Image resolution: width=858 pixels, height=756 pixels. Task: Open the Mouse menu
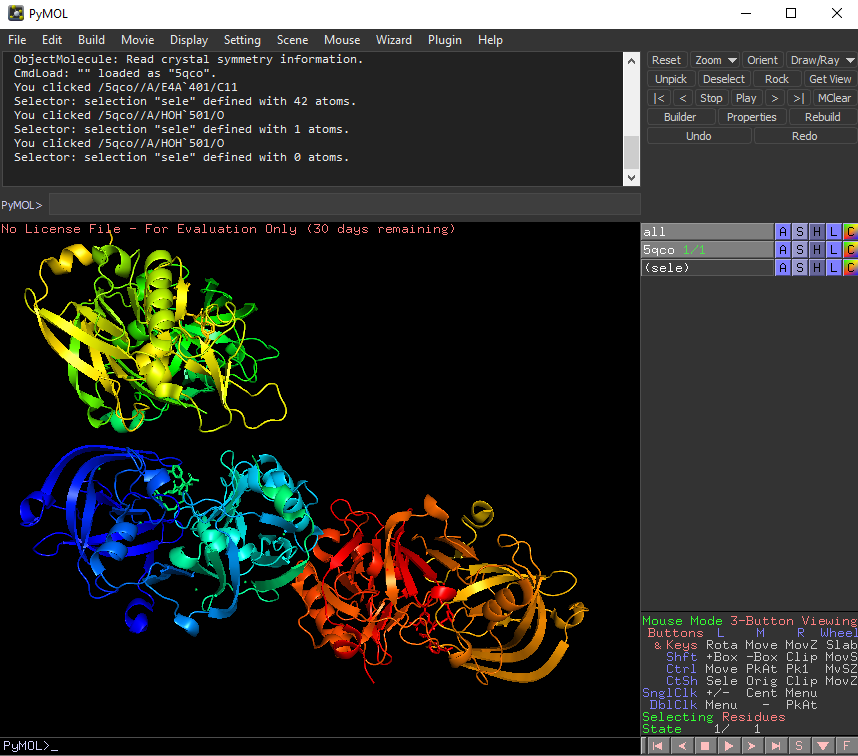tap(342, 40)
